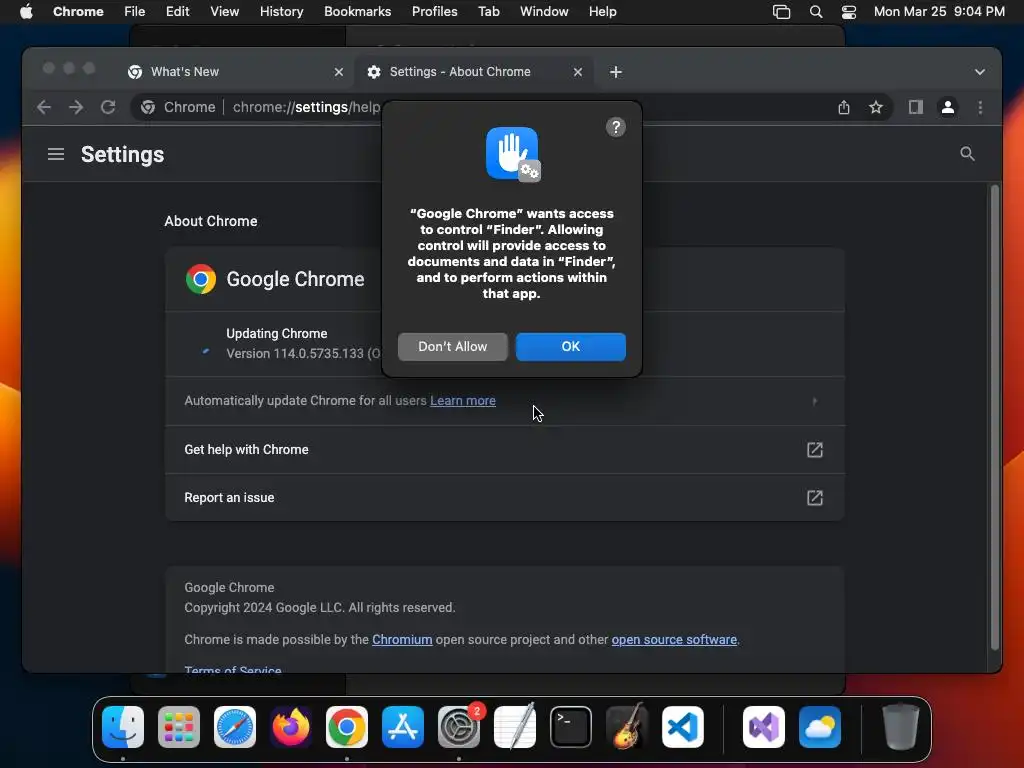This screenshot has height=768, width=1024.
Task: Click the Chrome site info chip
Action: point(178,107)
